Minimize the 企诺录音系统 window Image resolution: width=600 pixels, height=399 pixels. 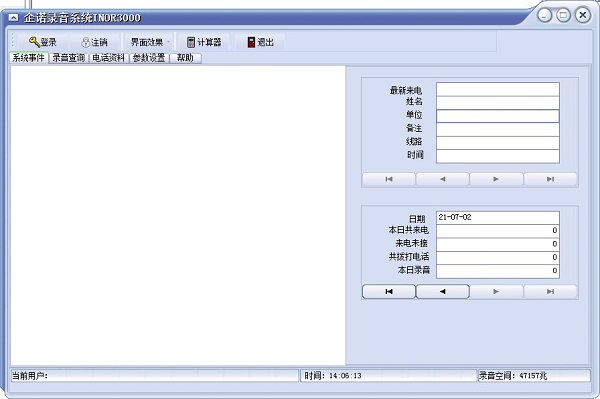click(545, 15)
